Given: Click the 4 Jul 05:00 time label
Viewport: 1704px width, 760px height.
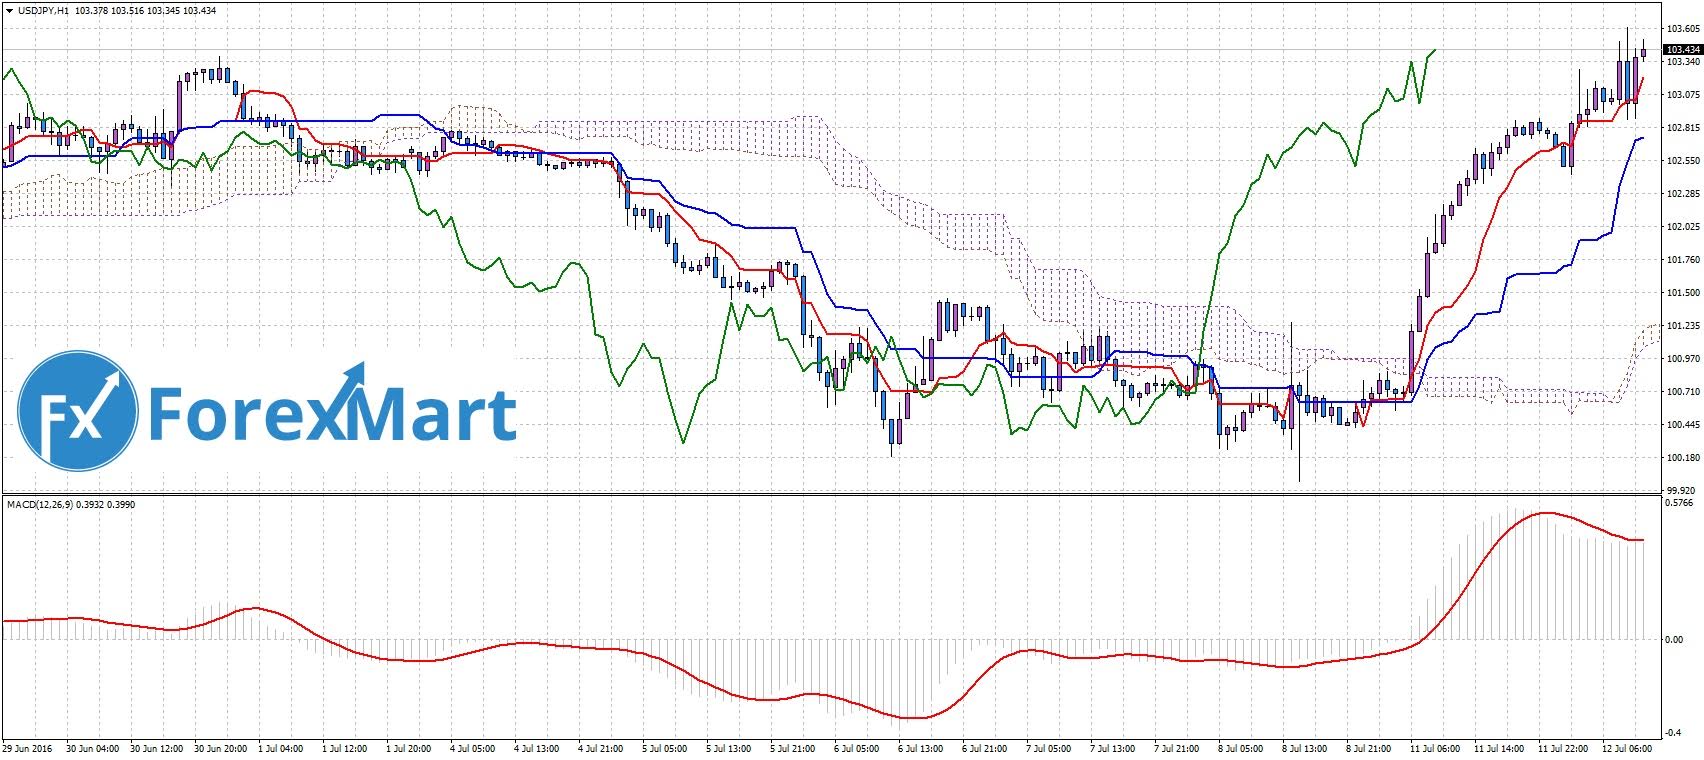Looking at the screenshot, I should [474, 748].
